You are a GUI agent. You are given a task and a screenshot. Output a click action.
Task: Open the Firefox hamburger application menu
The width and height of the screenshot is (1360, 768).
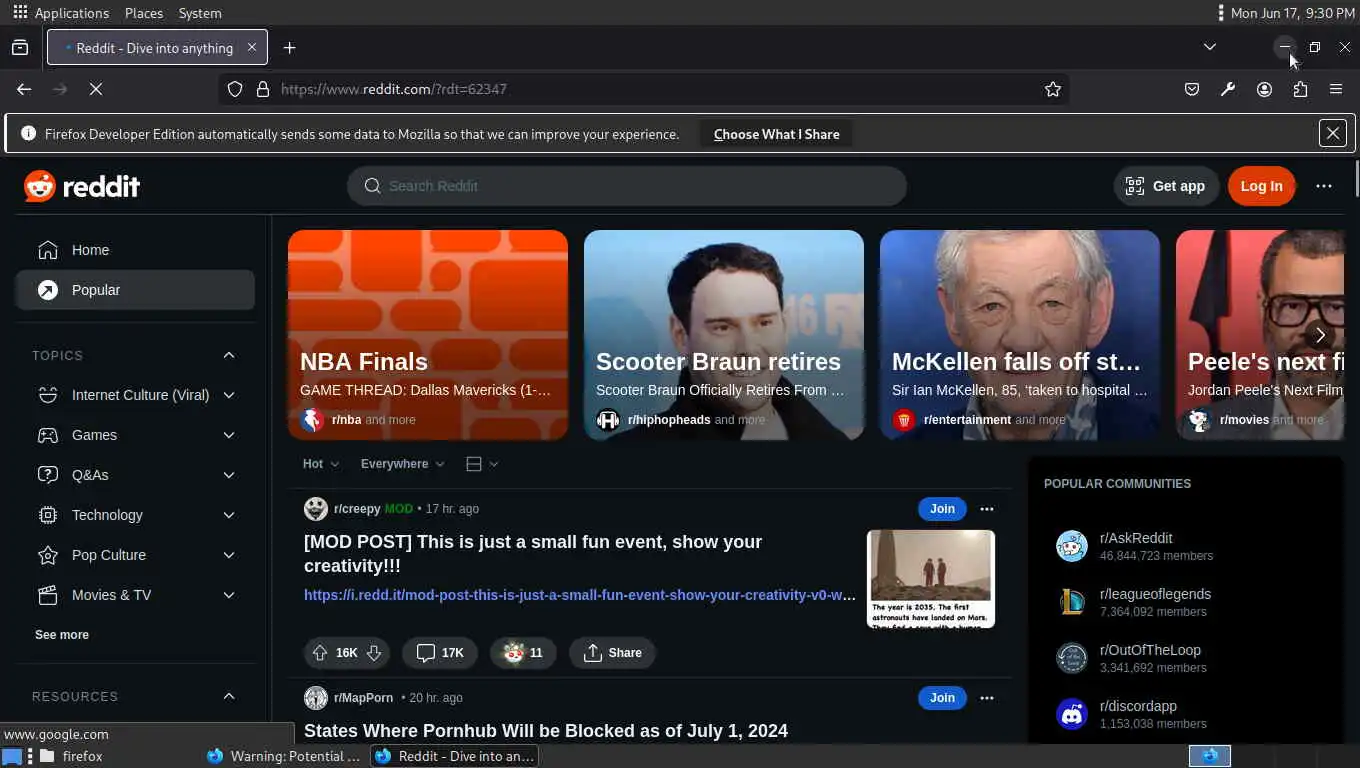tap(1336, 89)
